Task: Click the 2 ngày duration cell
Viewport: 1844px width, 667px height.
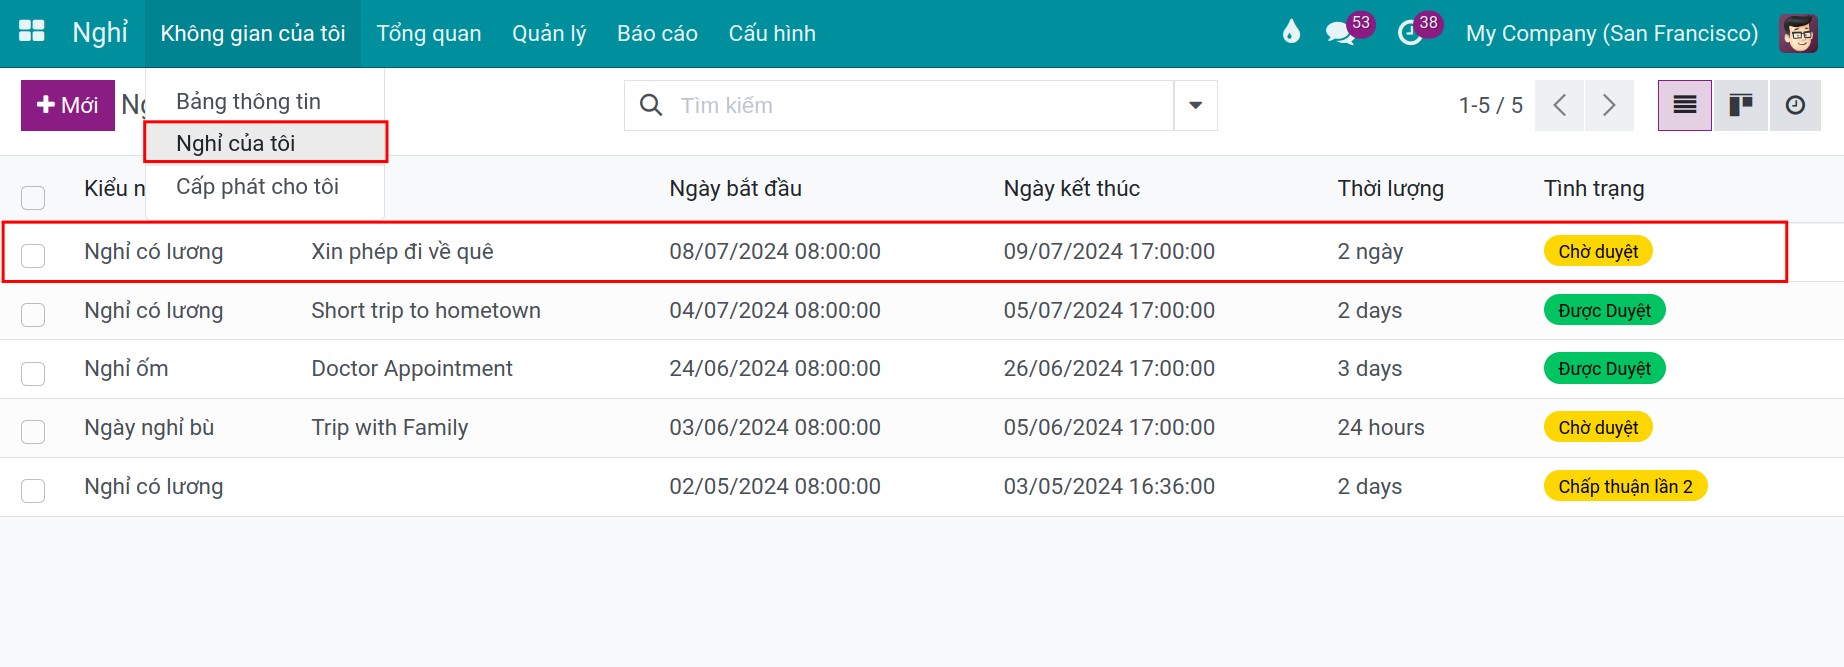Action: click(1370, 251)
